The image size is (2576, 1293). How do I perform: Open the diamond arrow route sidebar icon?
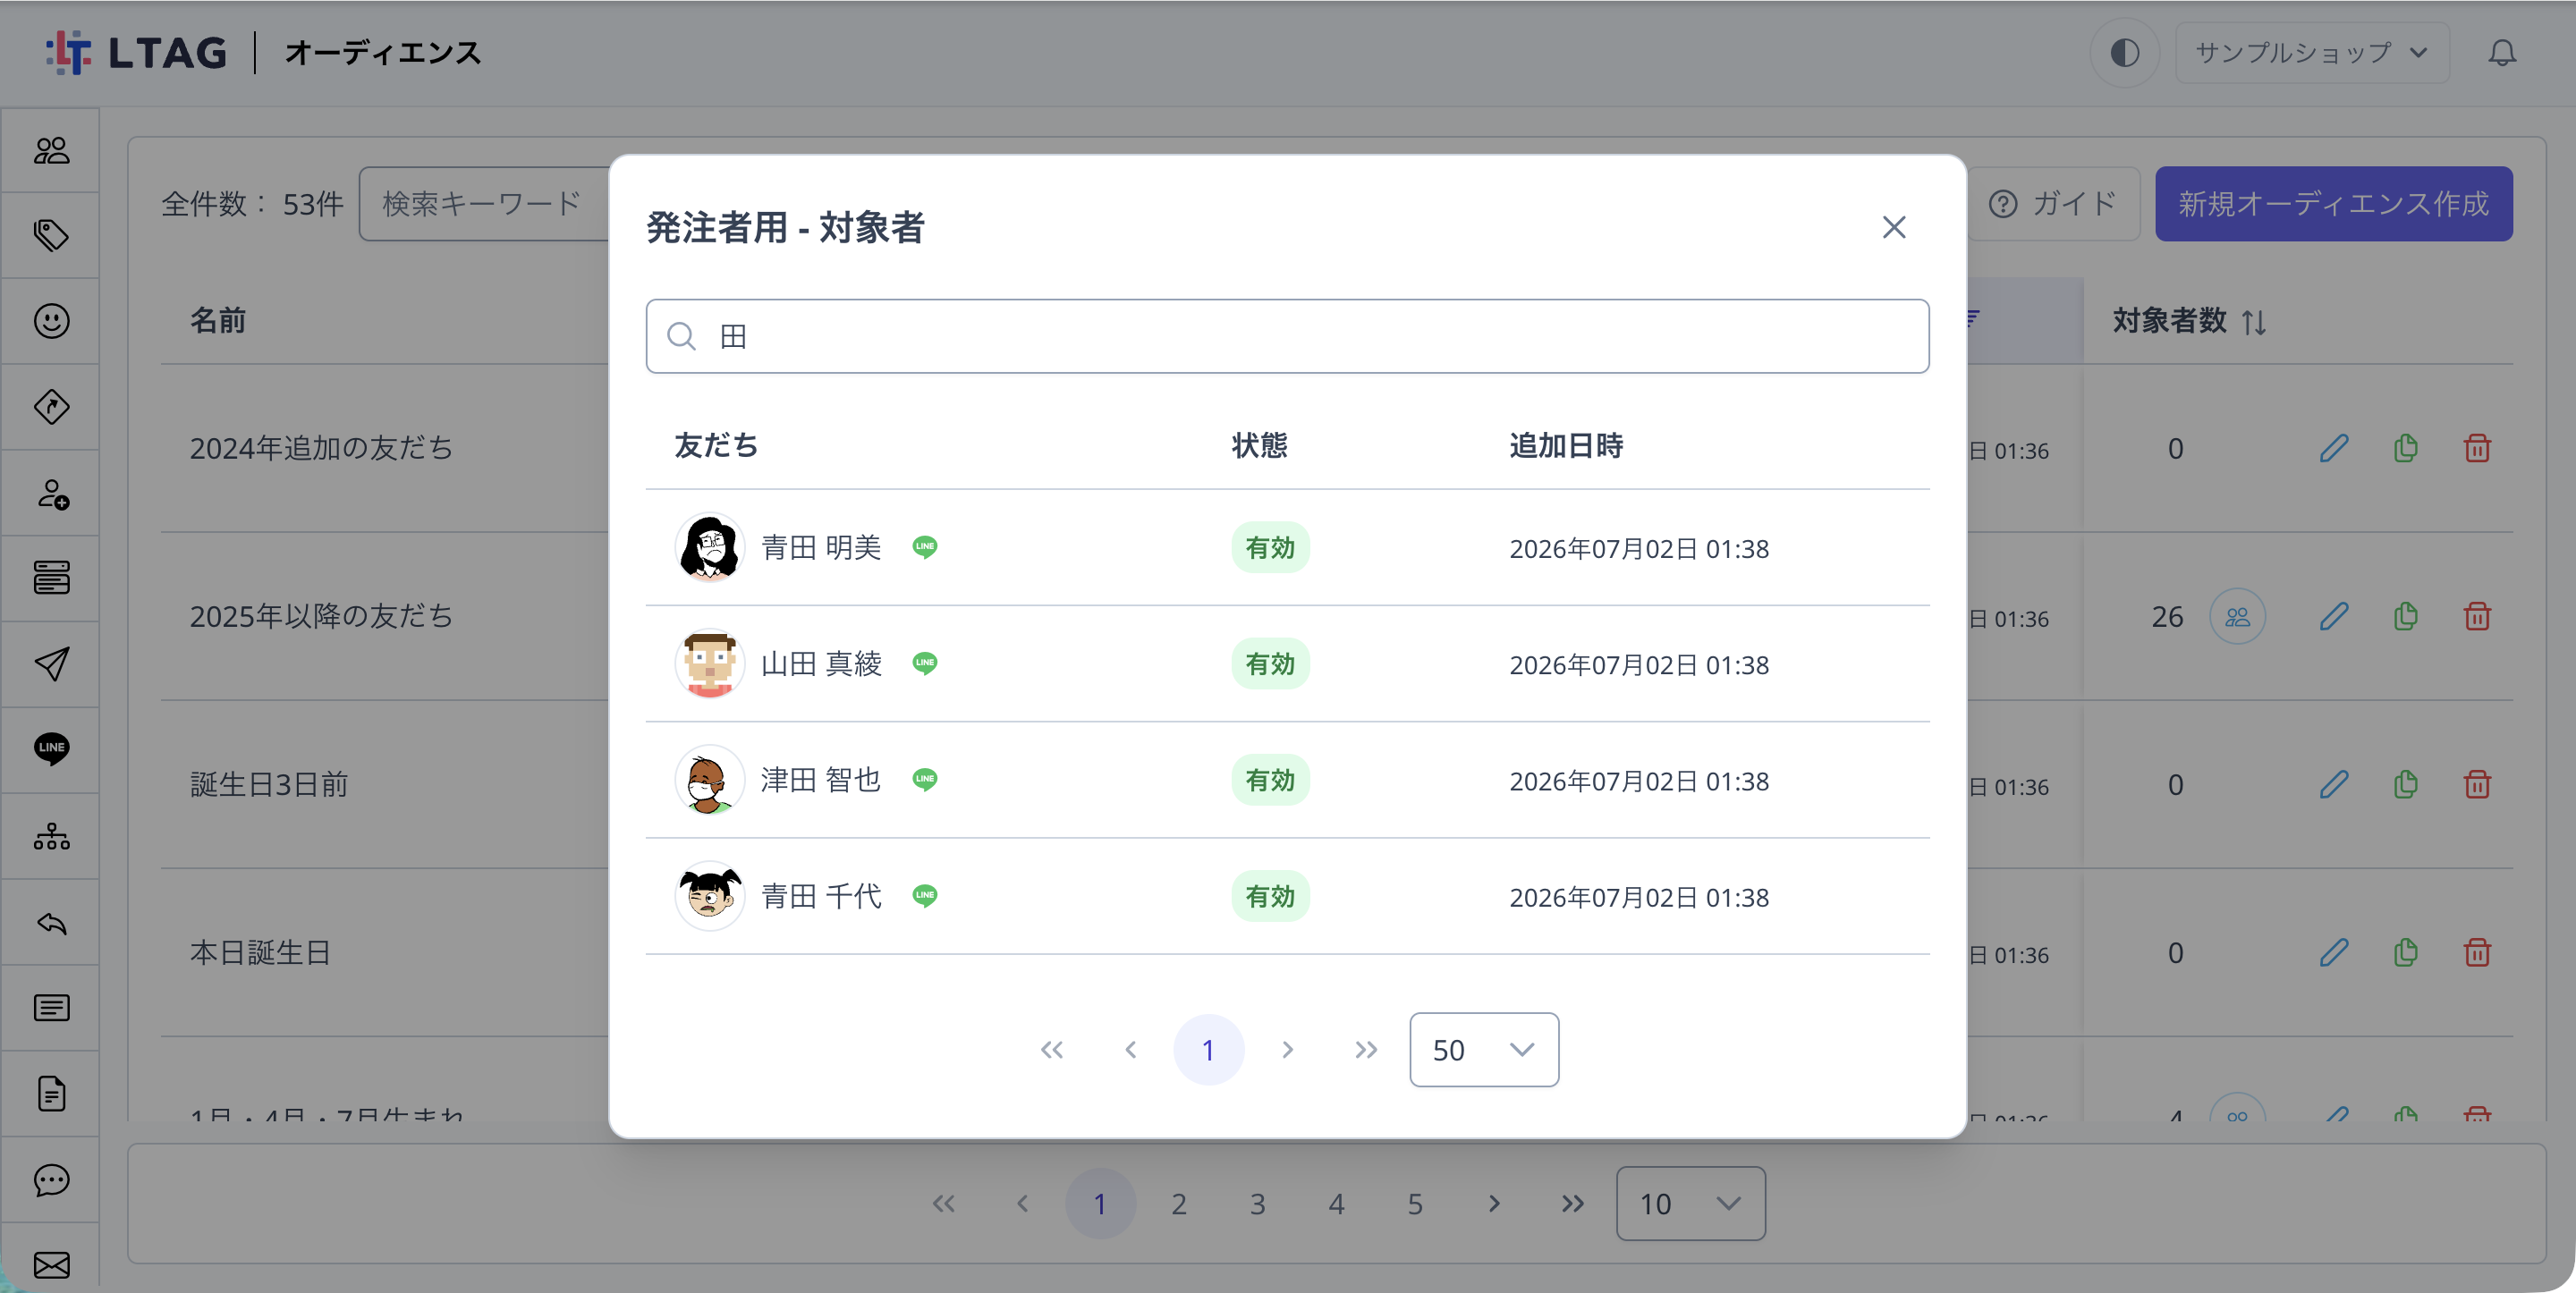(x=51, y=407)
